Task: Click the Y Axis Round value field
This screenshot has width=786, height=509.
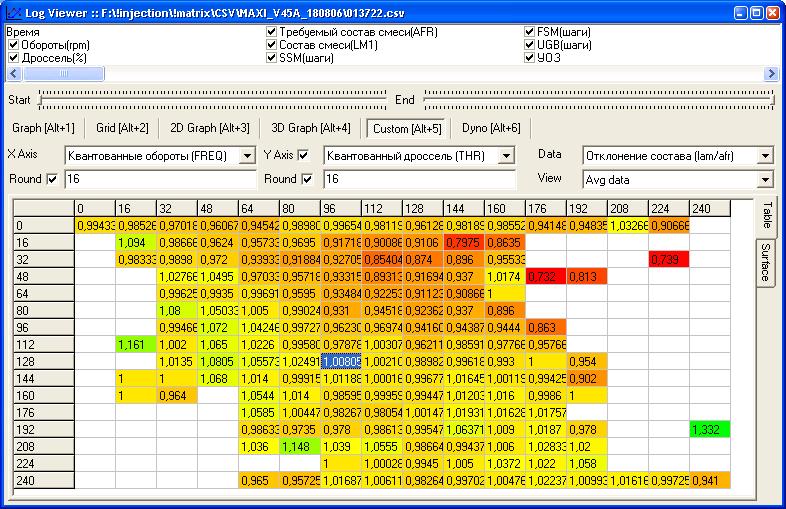Action: (419, 179)
